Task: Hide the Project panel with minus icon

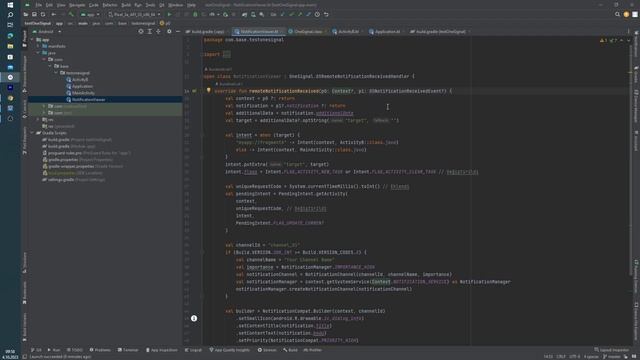Action: click(x=178, y=31)
